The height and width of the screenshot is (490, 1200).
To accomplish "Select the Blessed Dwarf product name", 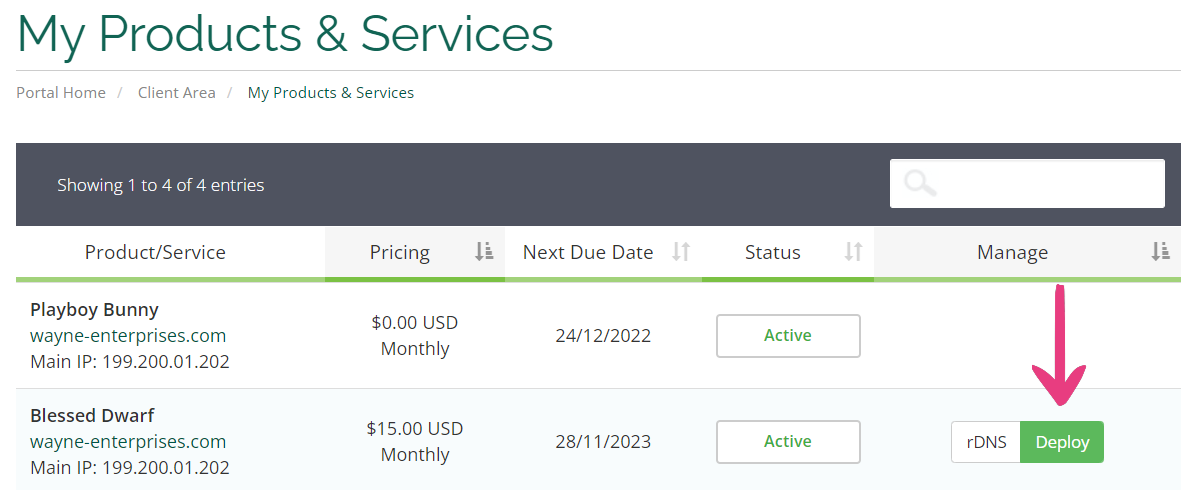I will 92,415.
